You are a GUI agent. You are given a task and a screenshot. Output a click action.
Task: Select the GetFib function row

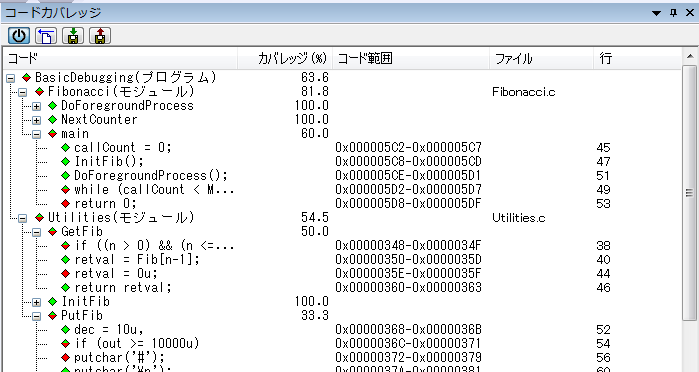(342, 231)
